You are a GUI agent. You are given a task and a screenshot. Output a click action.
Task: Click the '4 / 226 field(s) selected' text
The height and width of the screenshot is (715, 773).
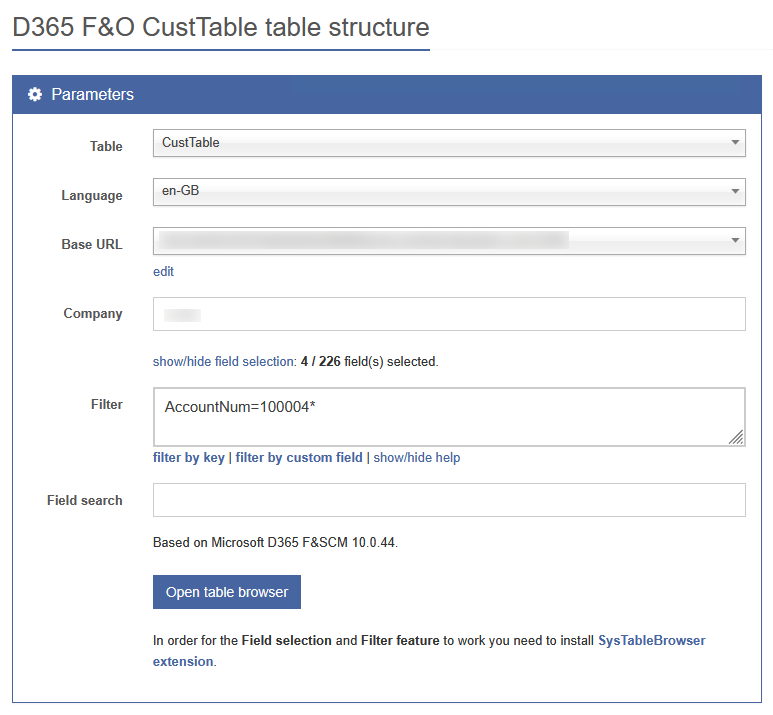pos(369,361)
